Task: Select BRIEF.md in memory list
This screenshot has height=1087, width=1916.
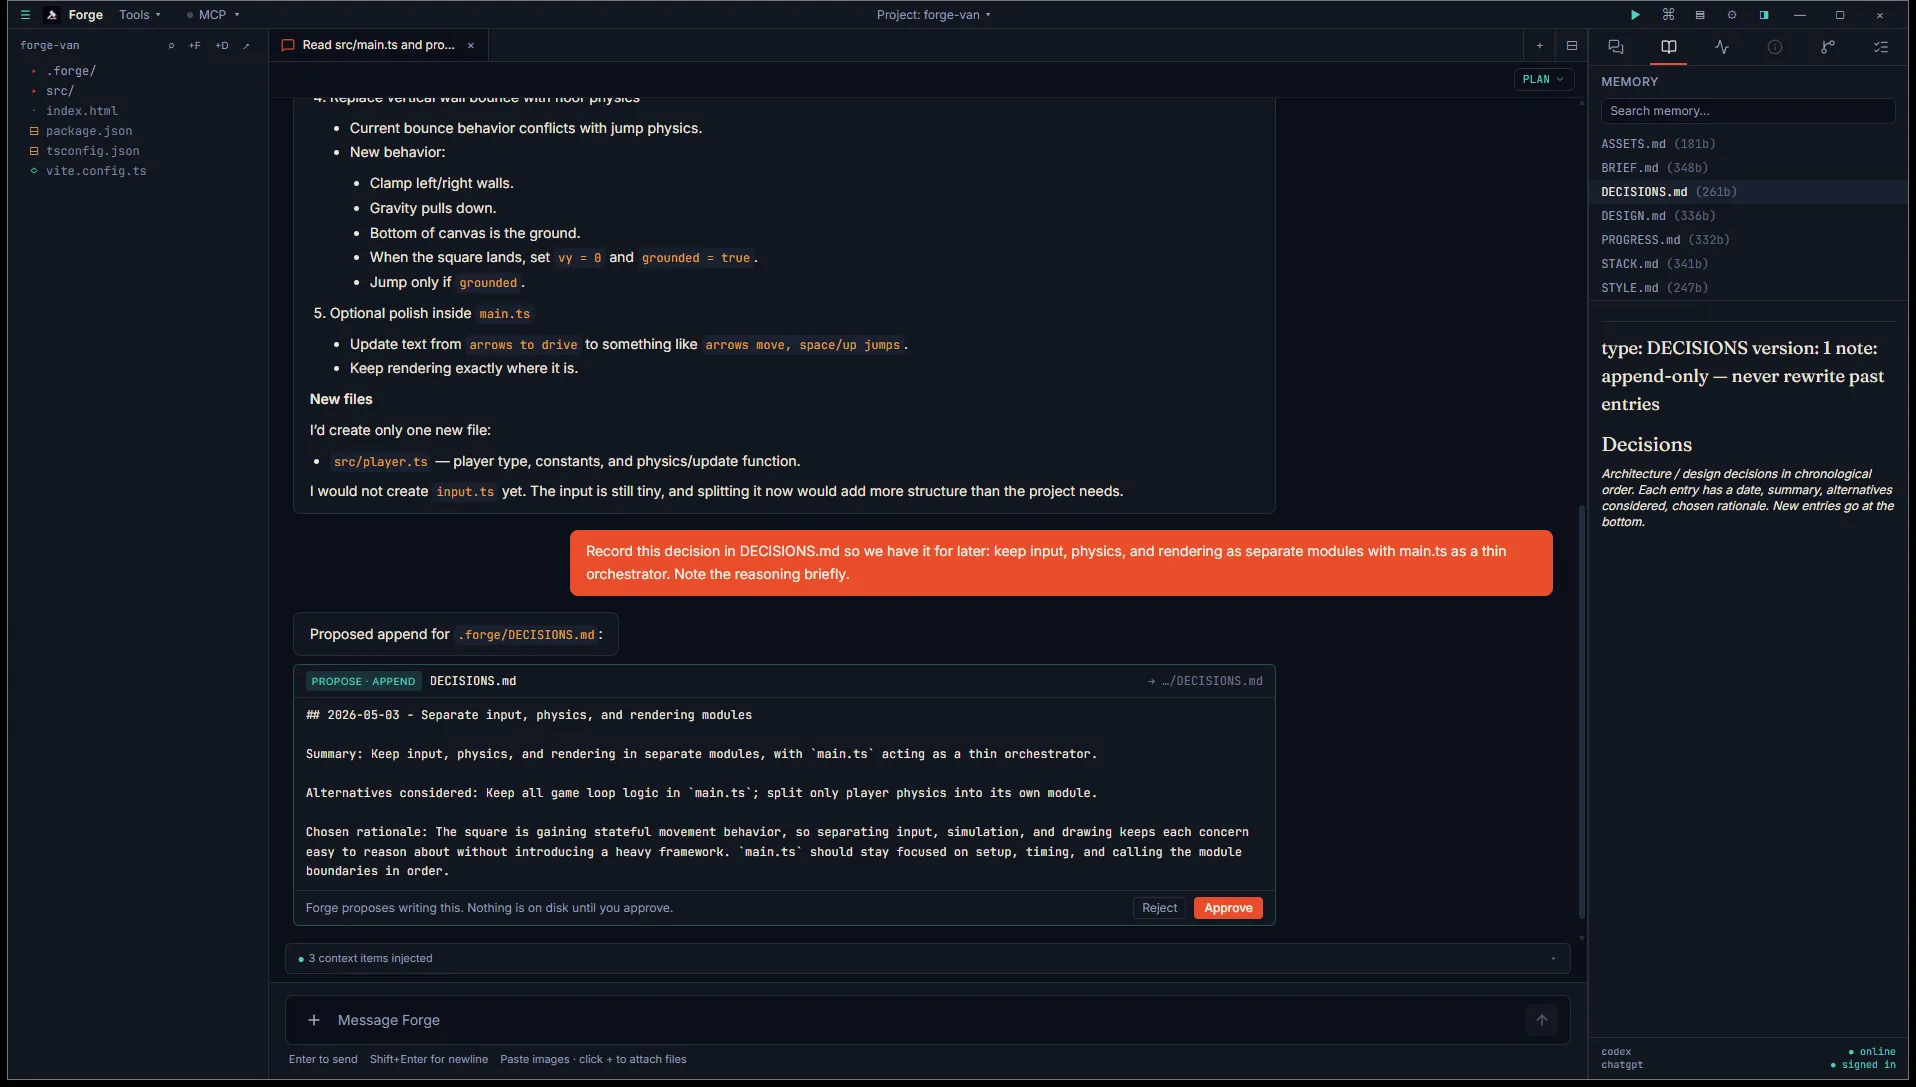Action: tap(1748, 168)
